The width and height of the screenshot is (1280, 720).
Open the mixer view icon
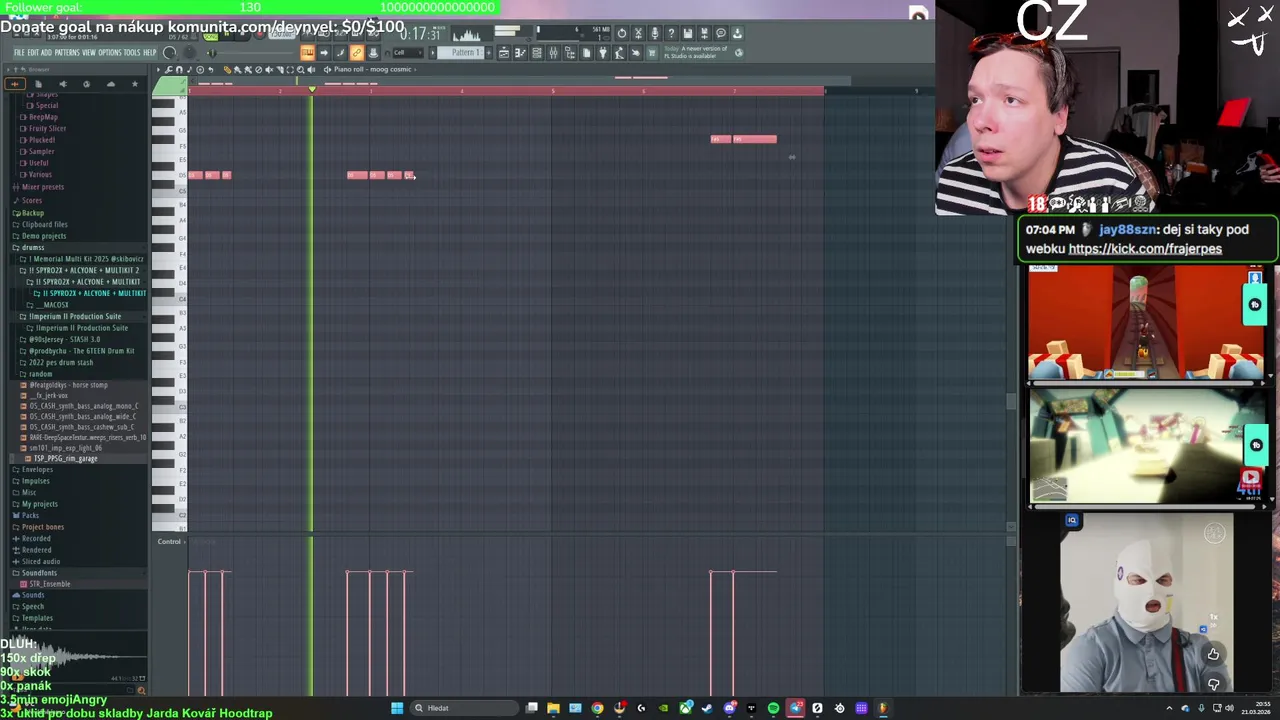(x=553, y=53)
